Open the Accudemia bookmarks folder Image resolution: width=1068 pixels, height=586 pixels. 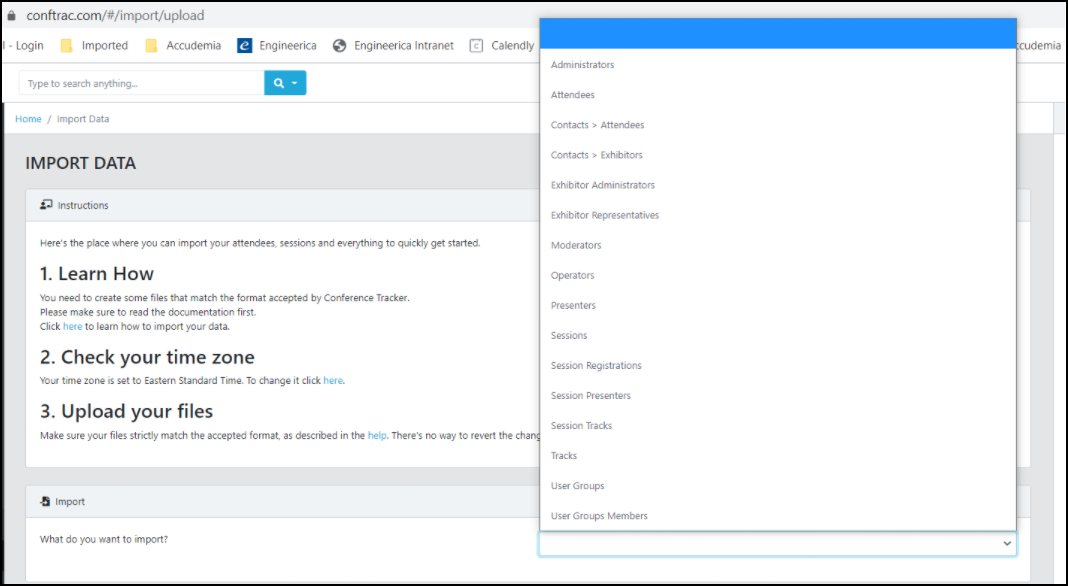tap(183, 46)
